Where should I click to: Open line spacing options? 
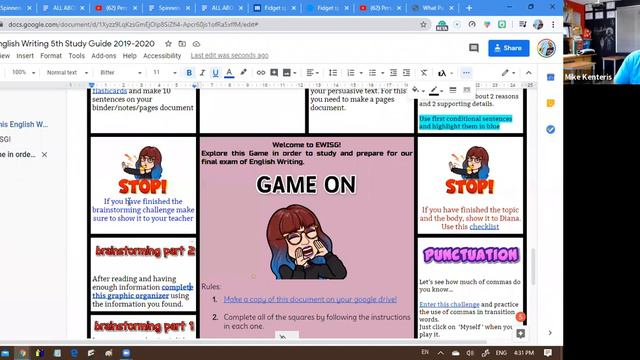pyautogui.click(x=333, y=73)
